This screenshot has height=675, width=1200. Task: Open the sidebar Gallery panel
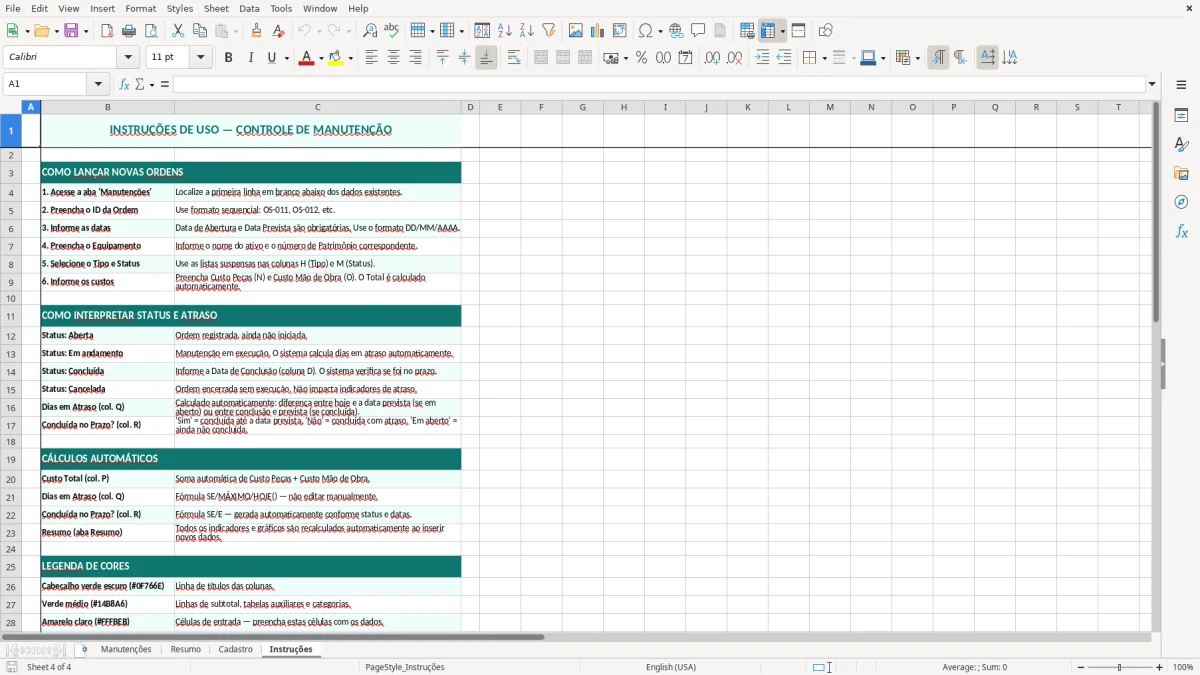pos(1181,173)
